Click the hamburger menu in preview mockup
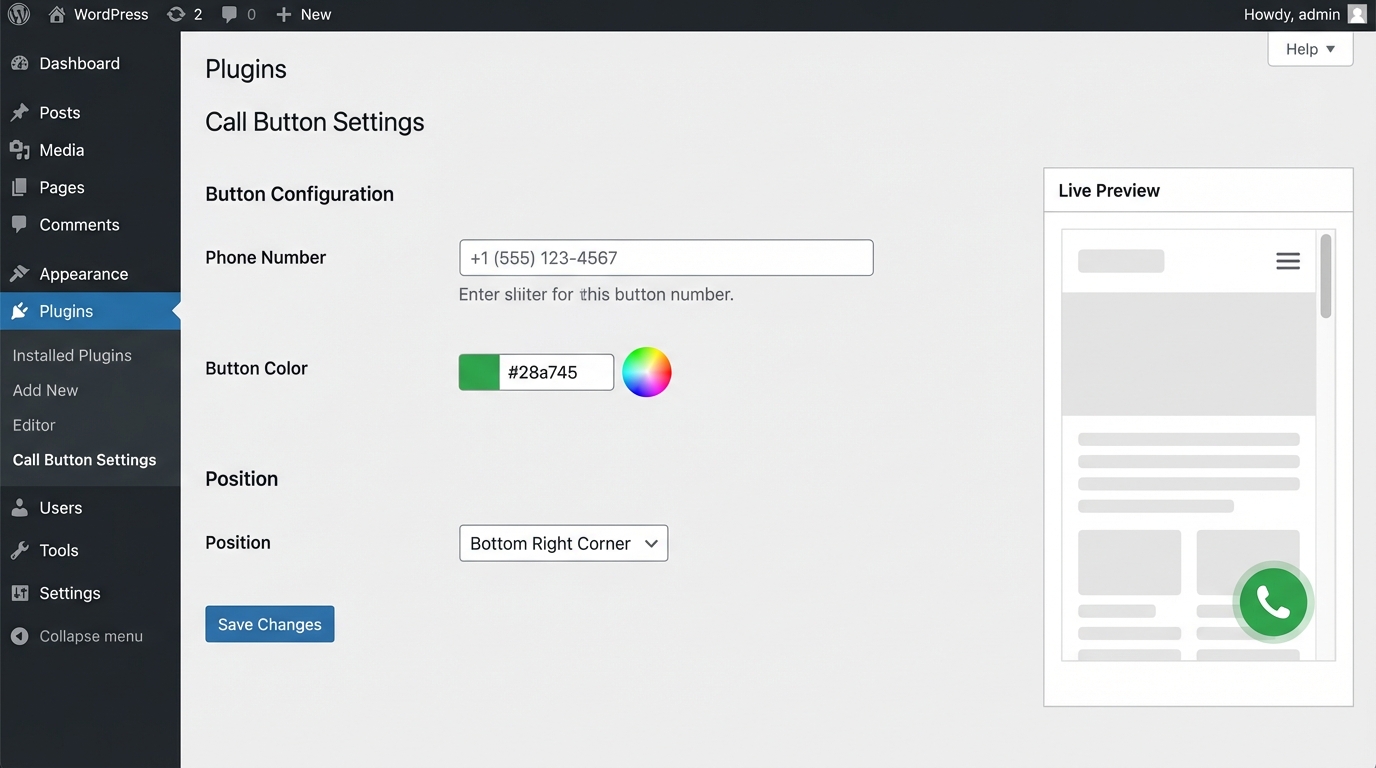Viewport: 1376px width, 768px height. point(1288,260)
